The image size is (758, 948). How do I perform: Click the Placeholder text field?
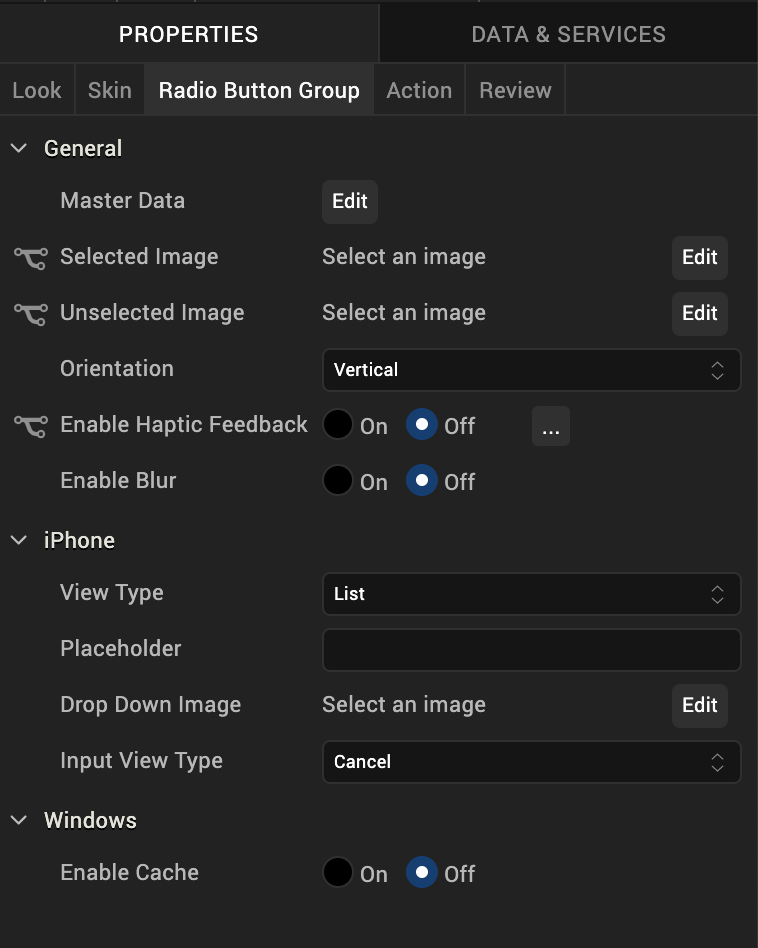pyautogui.click(x=531, y=650)
